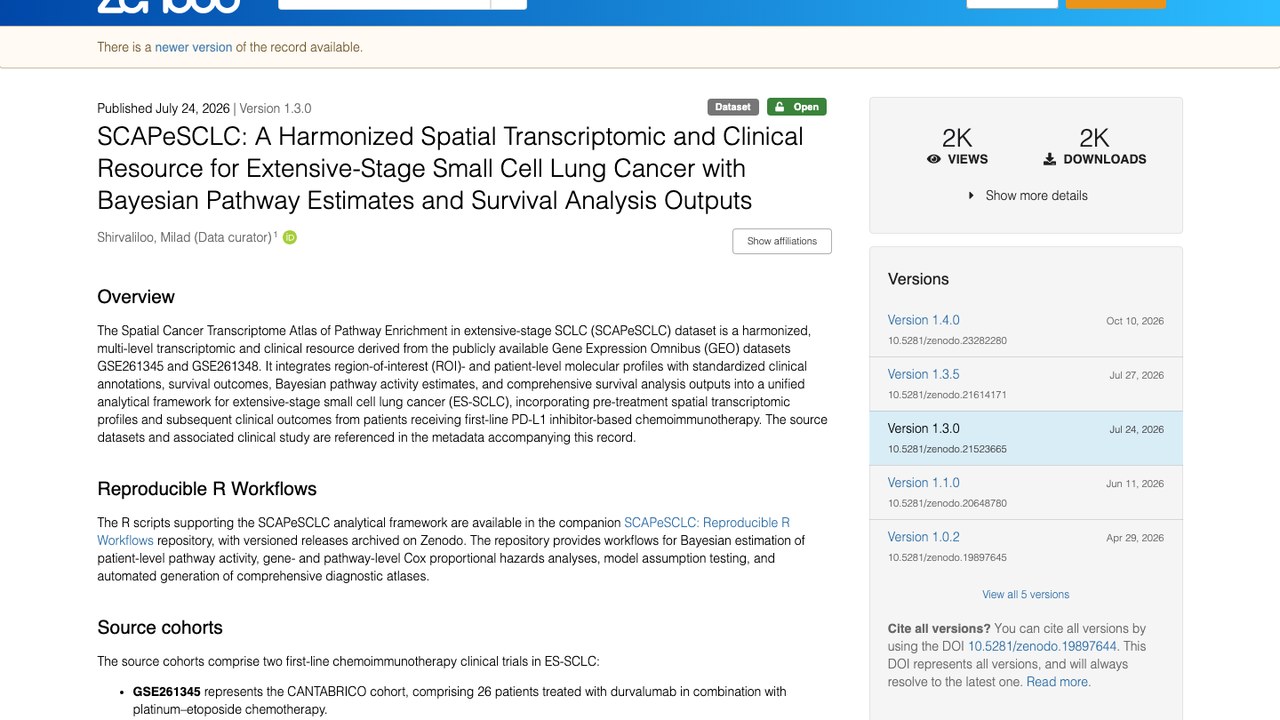Click the Jul 27, 2026 version date
This screenshot has height=720, width=1280.
(1136, 375)
